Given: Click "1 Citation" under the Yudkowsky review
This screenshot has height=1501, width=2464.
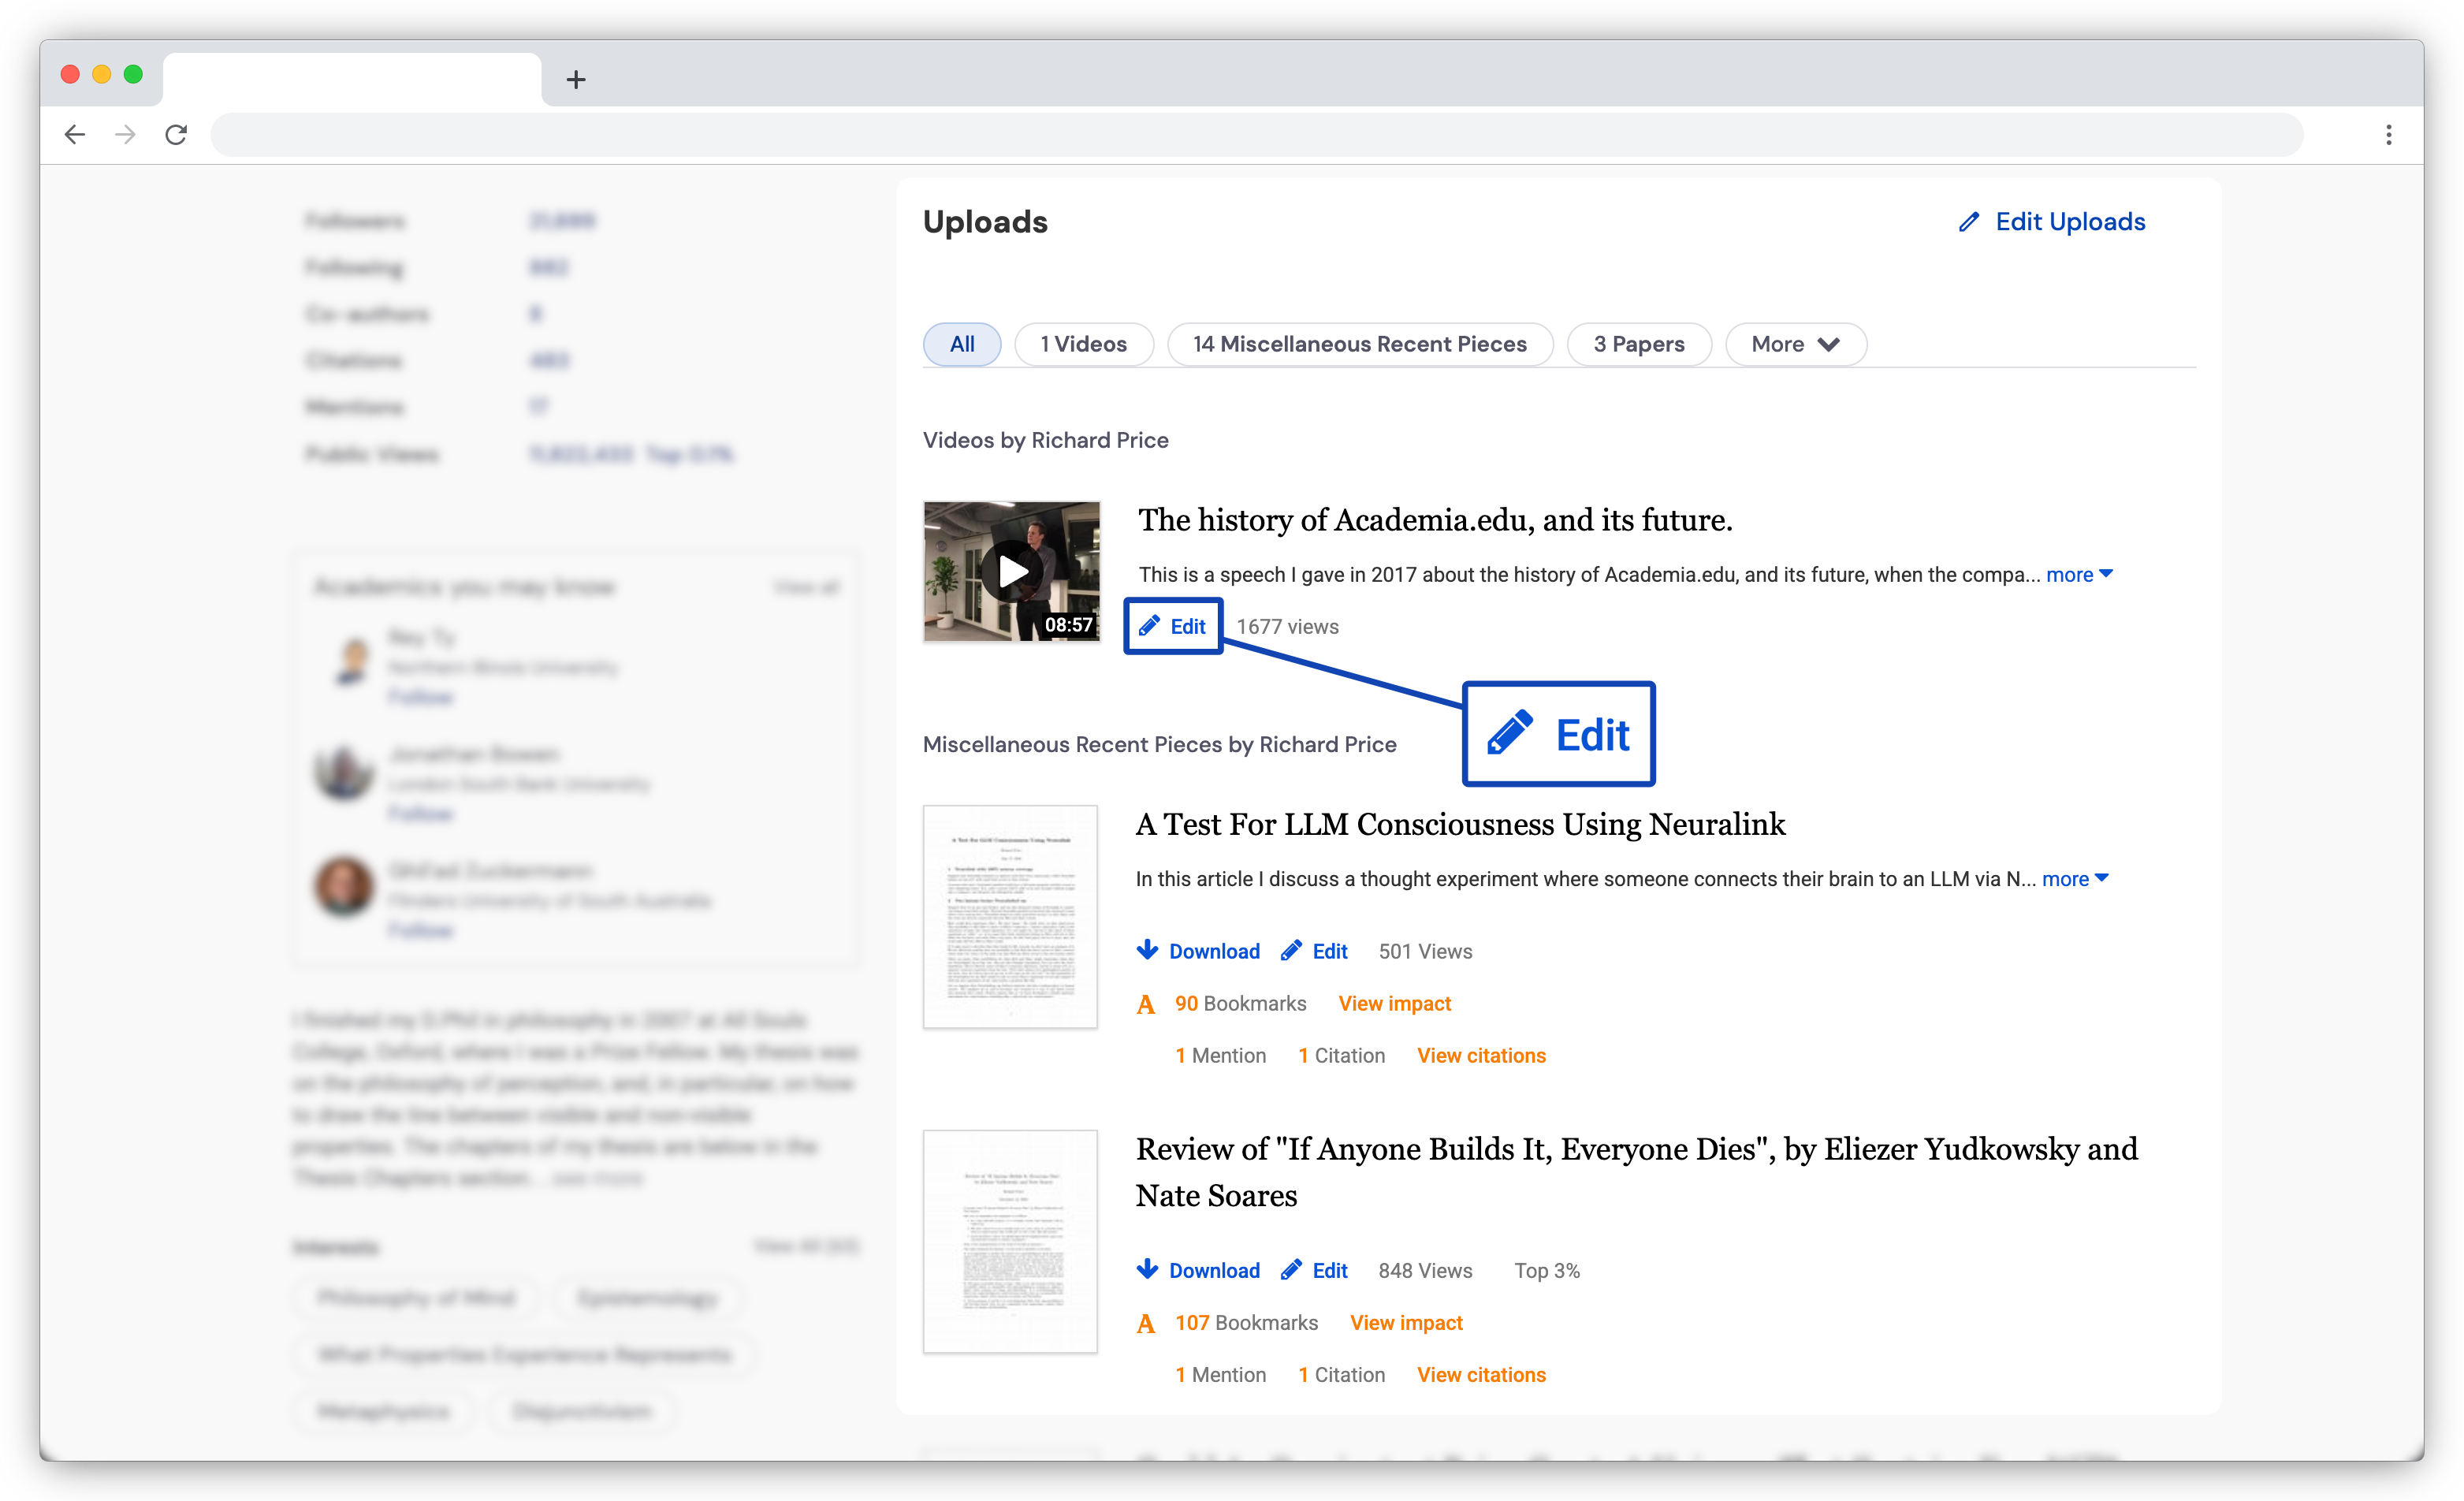Looking at the screenshot, I should tap(1341, 1374).
